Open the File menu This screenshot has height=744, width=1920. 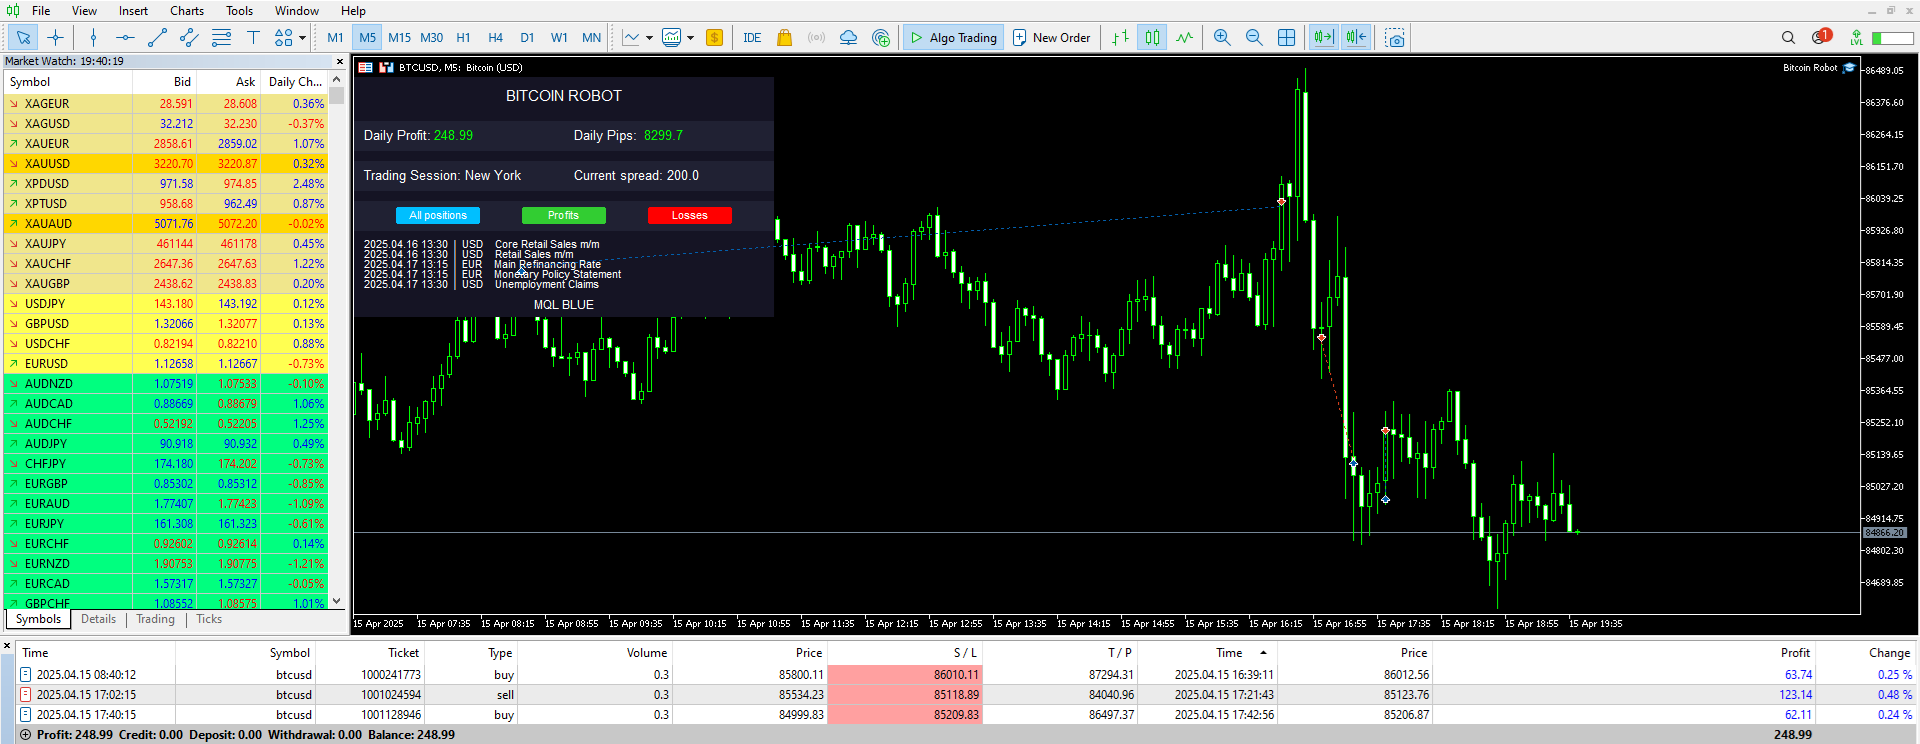[x=41, y=11]
